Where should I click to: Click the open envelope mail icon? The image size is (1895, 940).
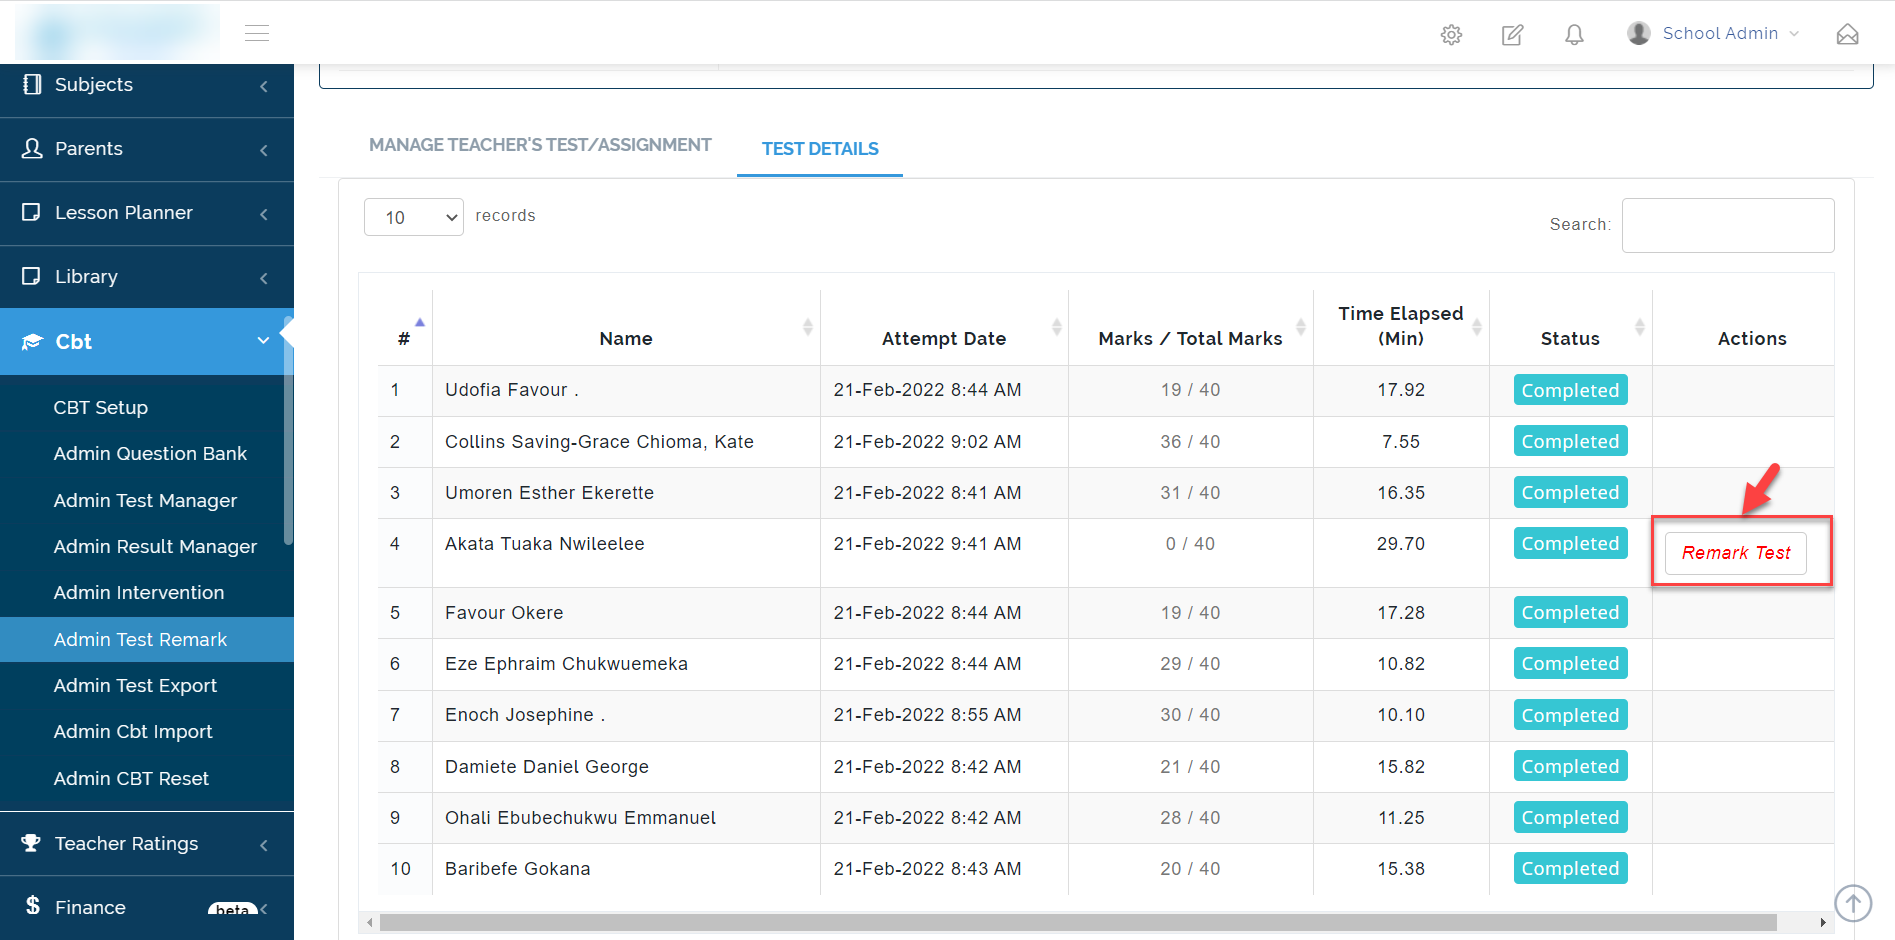tap(1847, 35)
